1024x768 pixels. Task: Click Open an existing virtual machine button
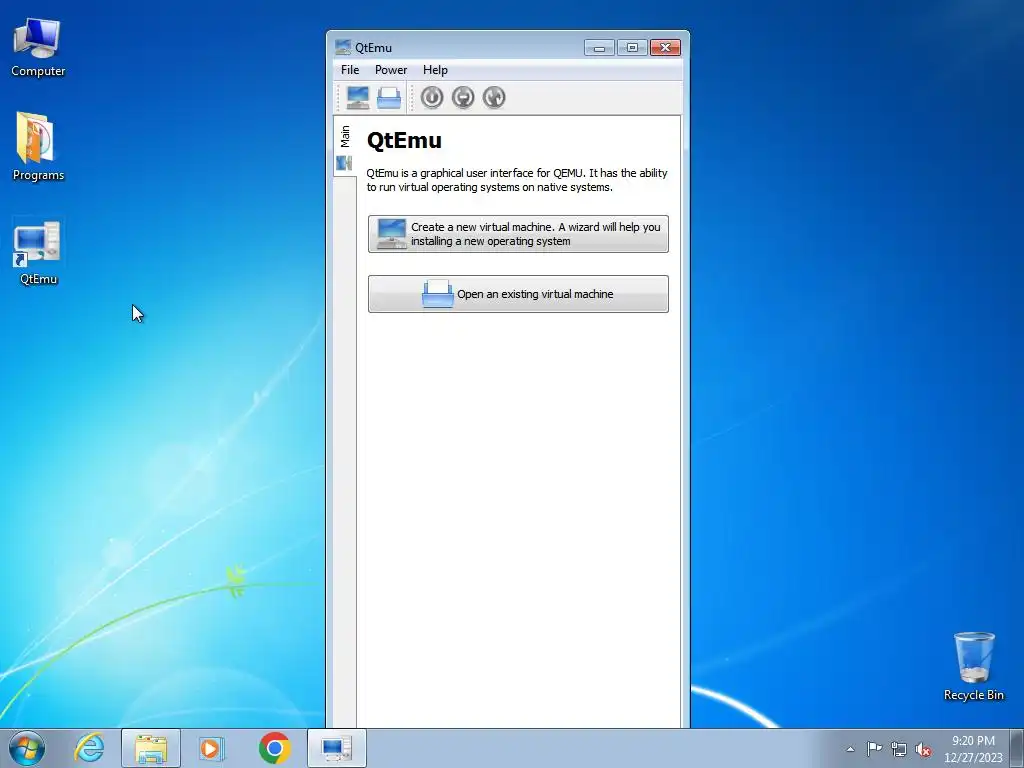pyautogui.click(x=518, y=294)
